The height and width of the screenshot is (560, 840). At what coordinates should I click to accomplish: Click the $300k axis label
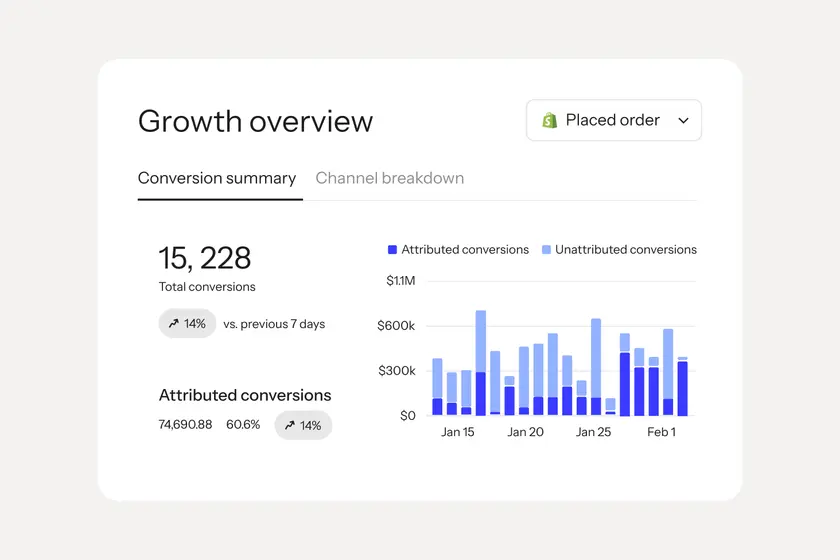coord(396,371)
